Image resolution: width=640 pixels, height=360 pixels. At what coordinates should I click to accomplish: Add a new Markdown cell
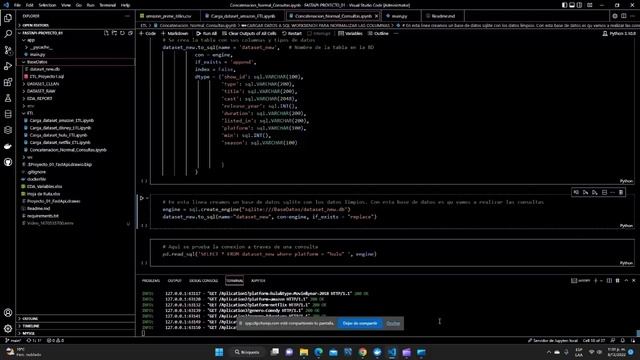pos(175,33)
